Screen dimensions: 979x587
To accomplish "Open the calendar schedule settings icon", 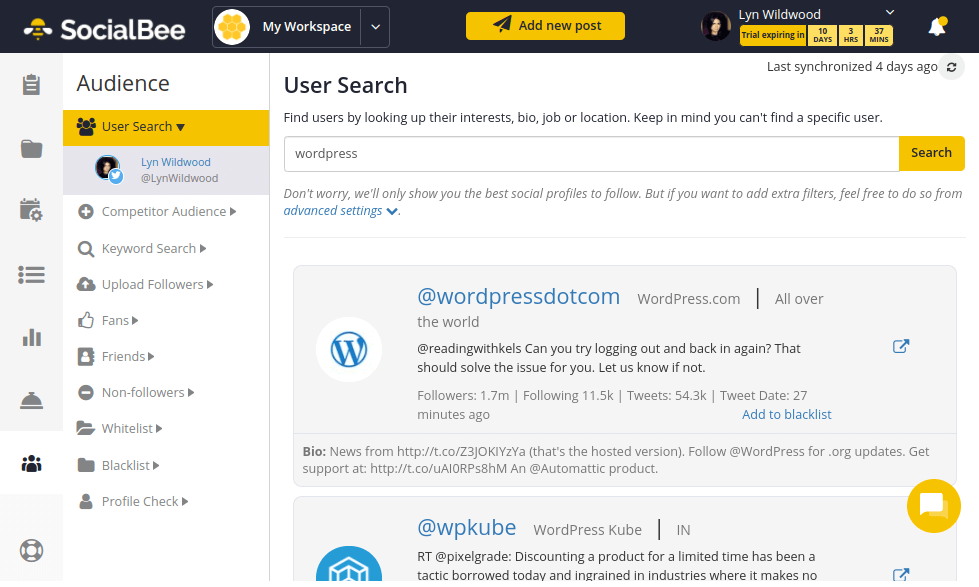I will click(31, 210).
